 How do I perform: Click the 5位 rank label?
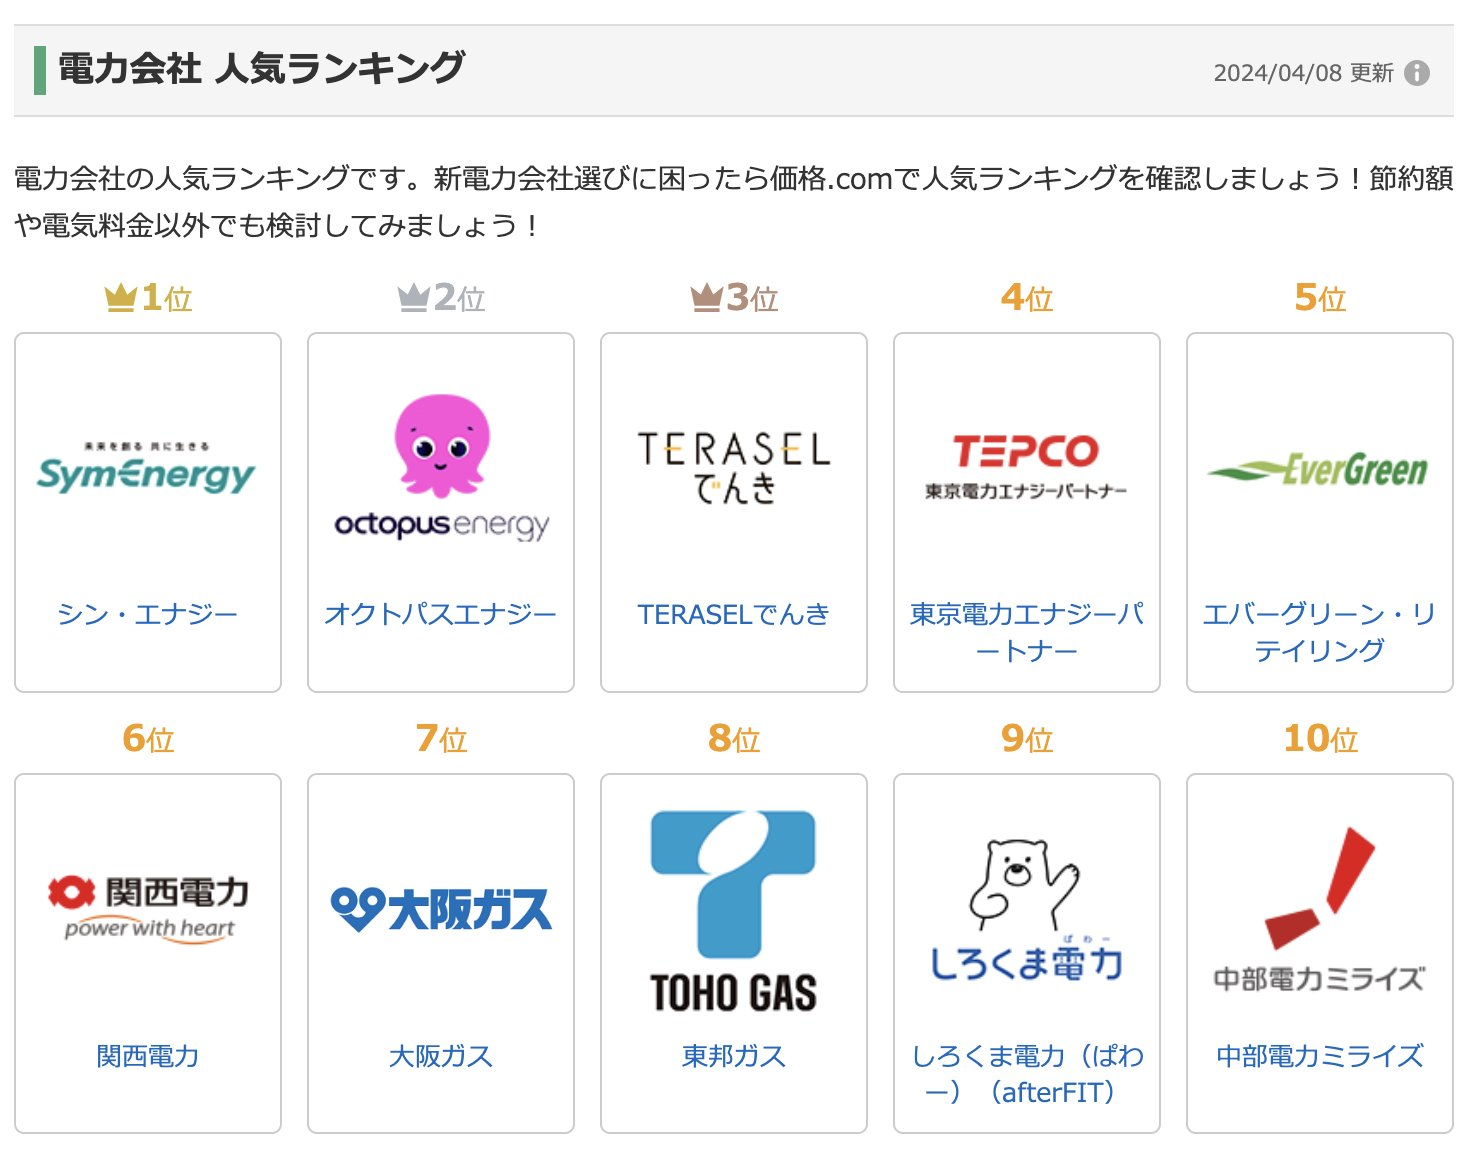[1320, 297]
